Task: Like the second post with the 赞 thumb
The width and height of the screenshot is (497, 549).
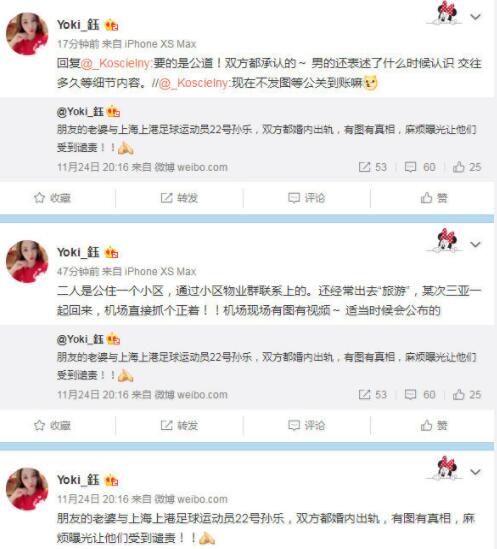Action: tap(434, 425)
